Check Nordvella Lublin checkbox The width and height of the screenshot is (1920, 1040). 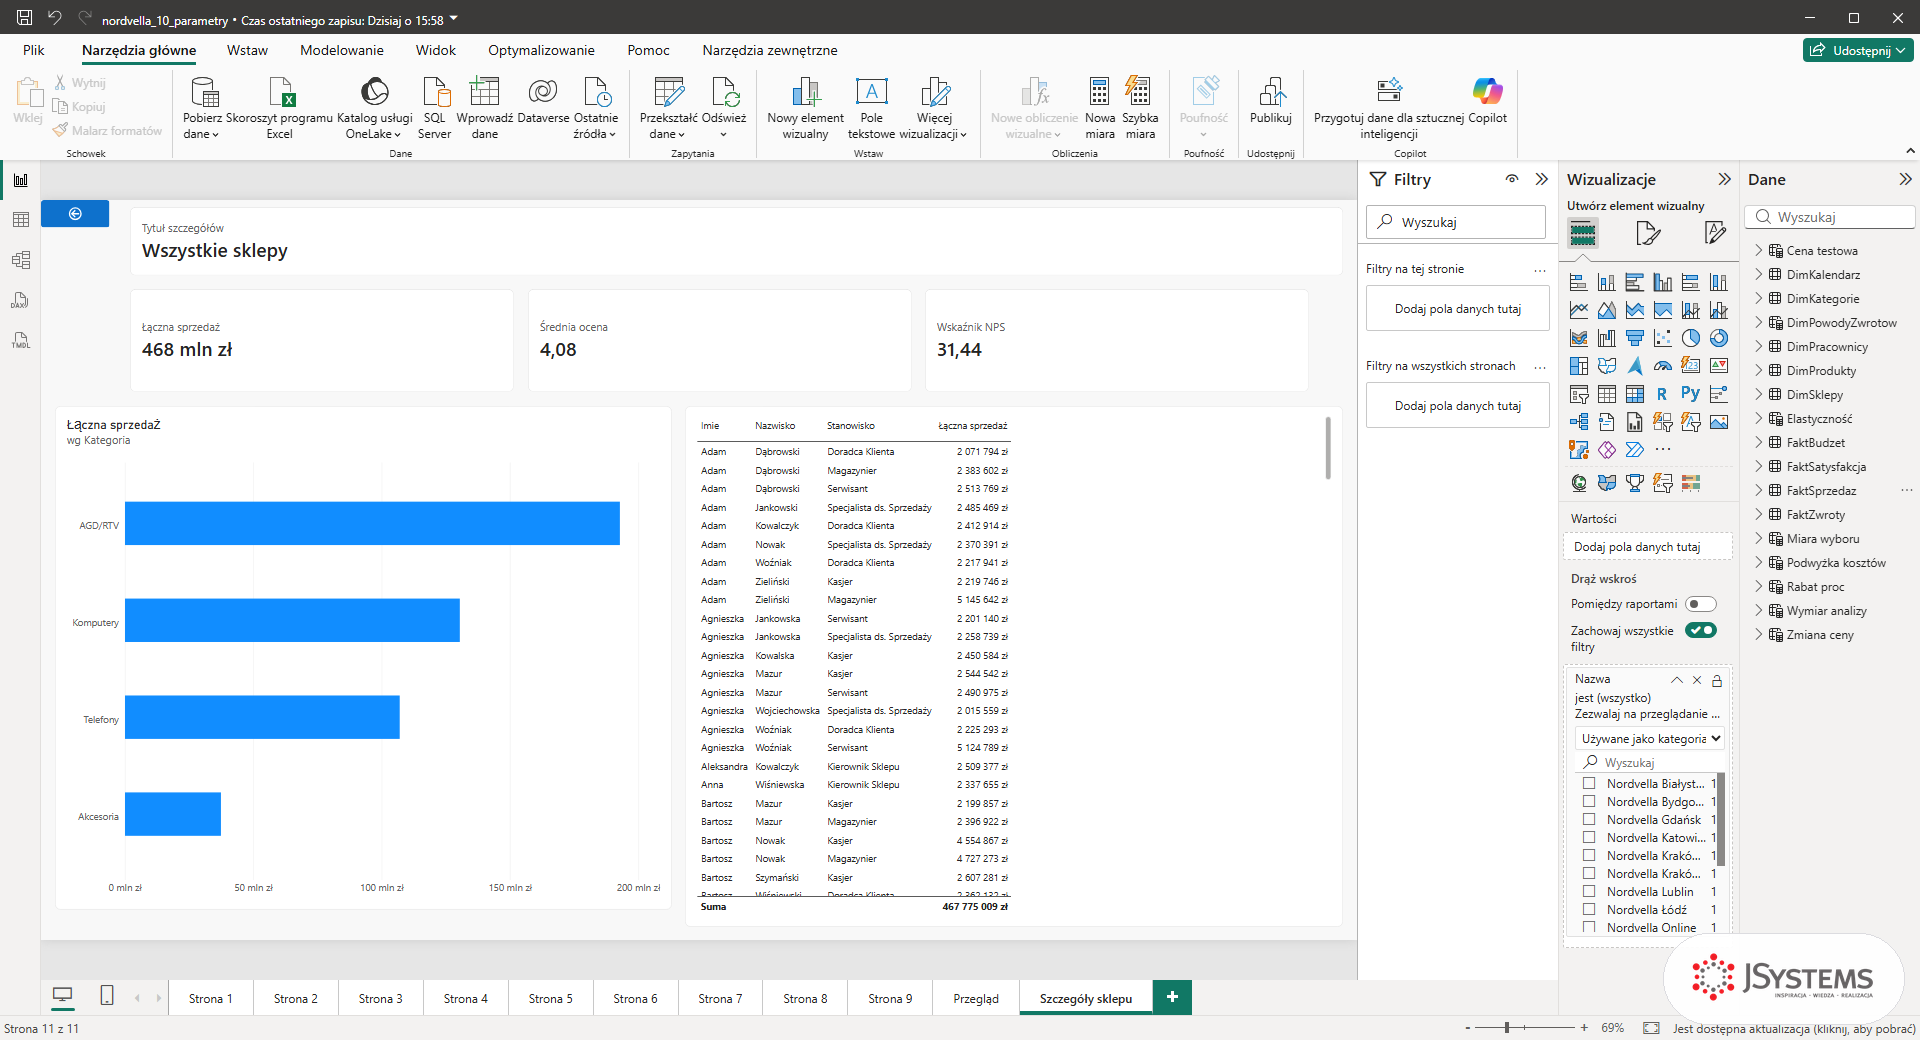pyautogui.click(x=1589, y=892)
